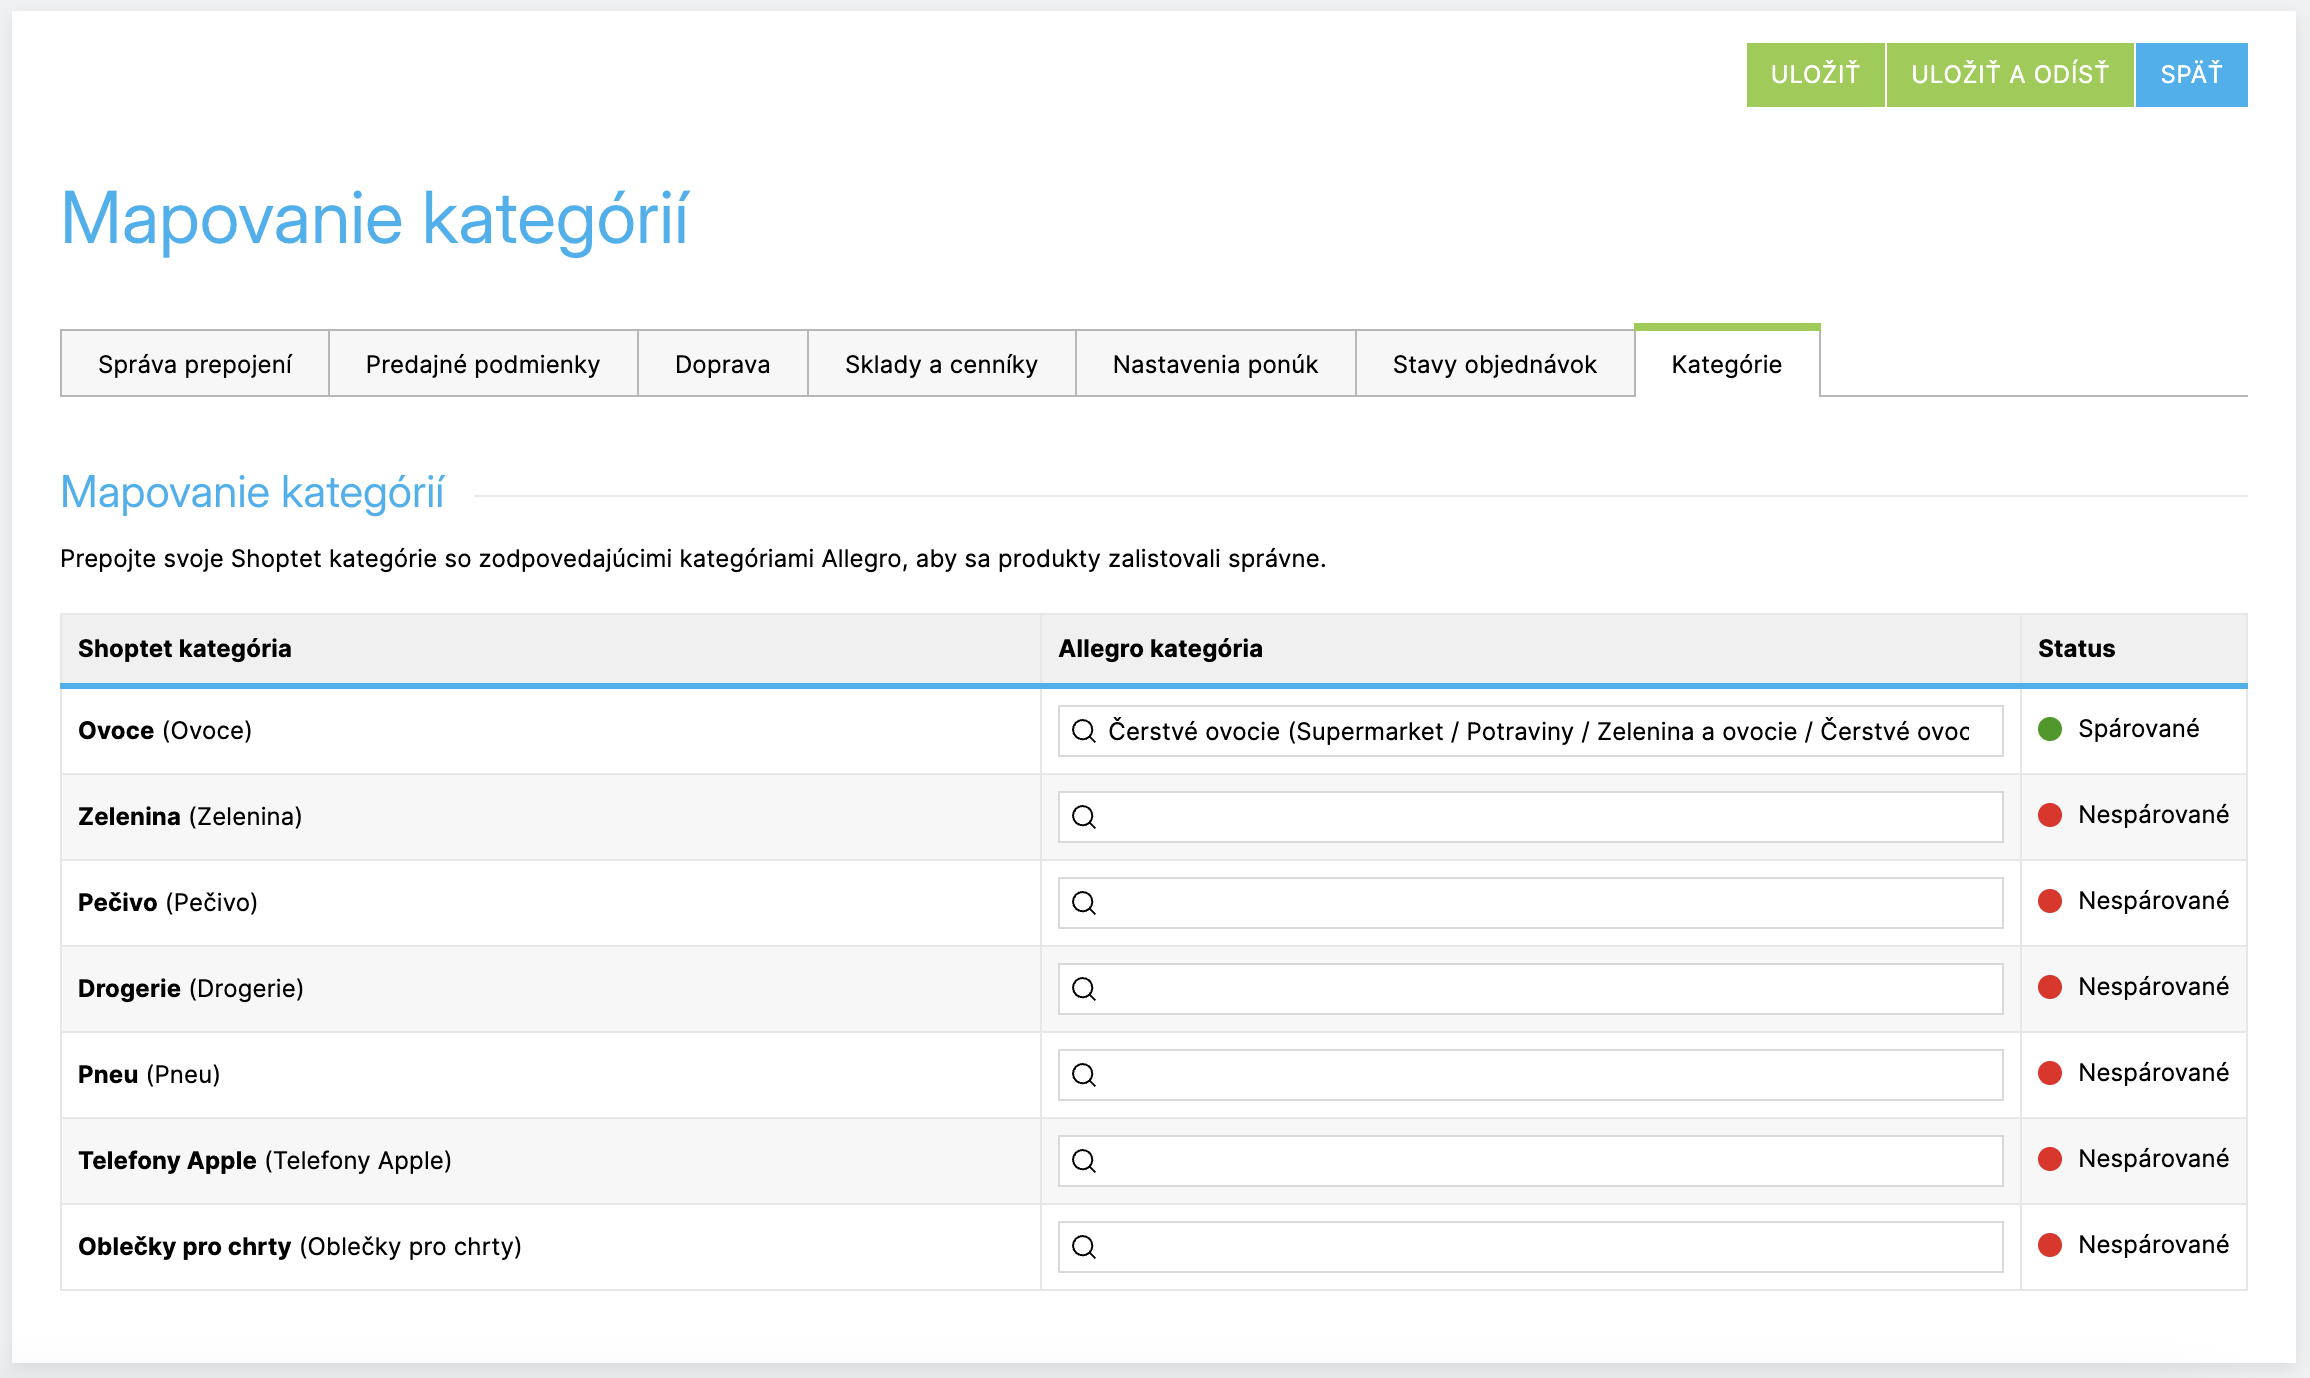Click Uložiť a odísť button
This screenshot has height=1378, width=2310.
click(x=2009, y=74)
